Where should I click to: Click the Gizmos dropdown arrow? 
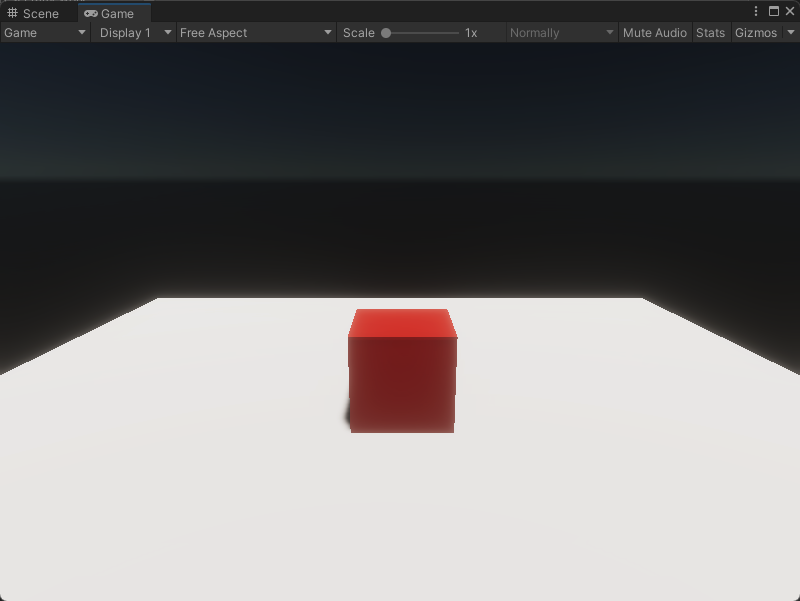pos(790,32)
